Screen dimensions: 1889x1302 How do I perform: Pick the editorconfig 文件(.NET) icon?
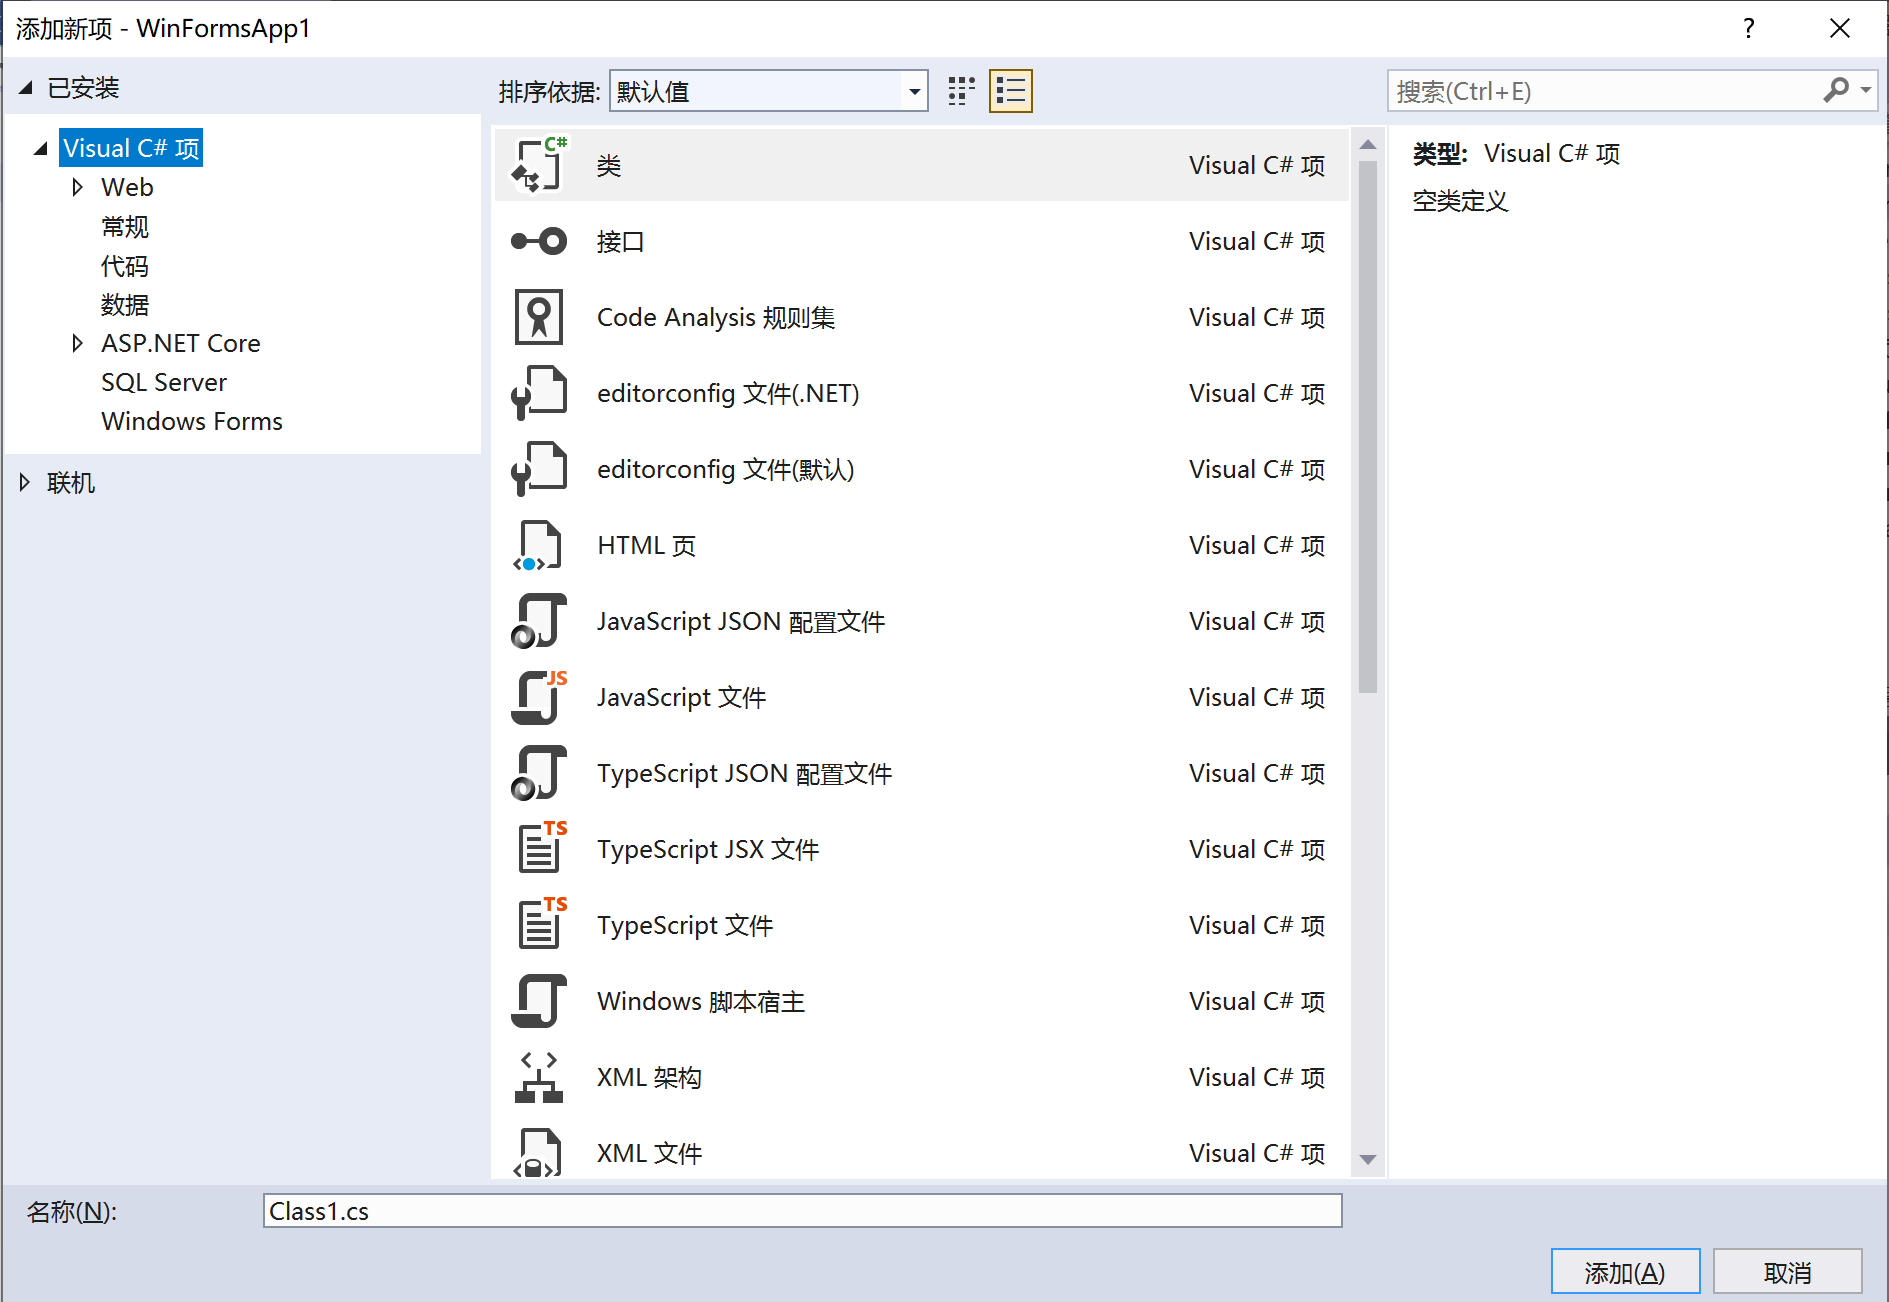(x=539, y=393)
